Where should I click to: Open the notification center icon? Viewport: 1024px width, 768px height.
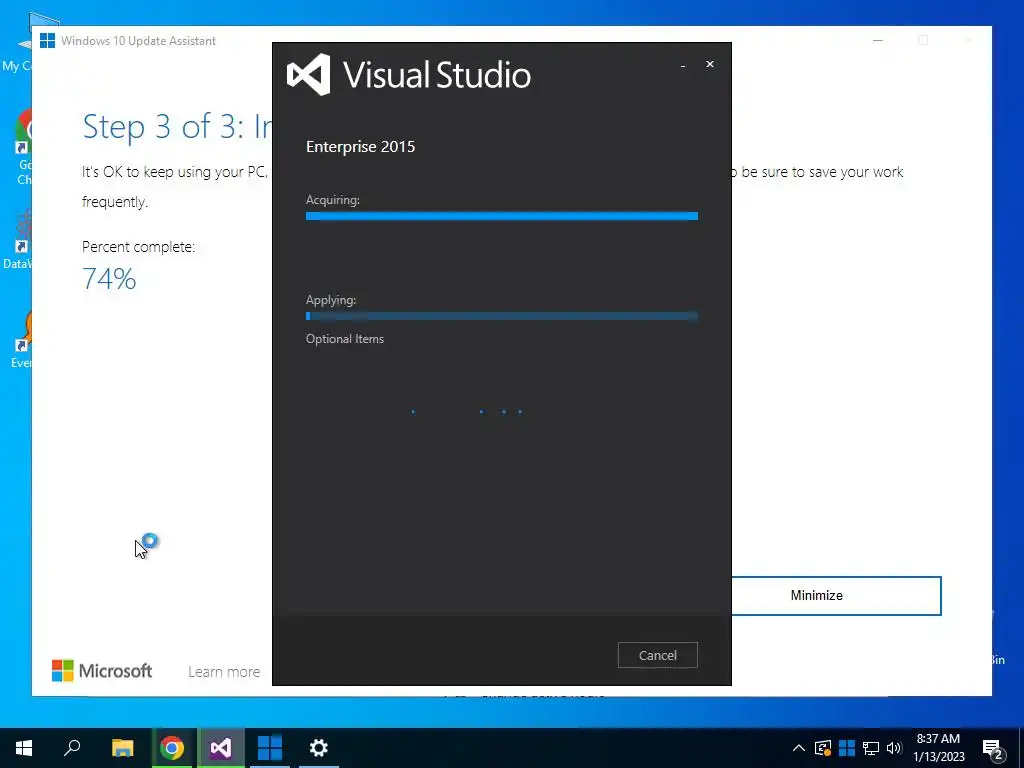point(993,749)
